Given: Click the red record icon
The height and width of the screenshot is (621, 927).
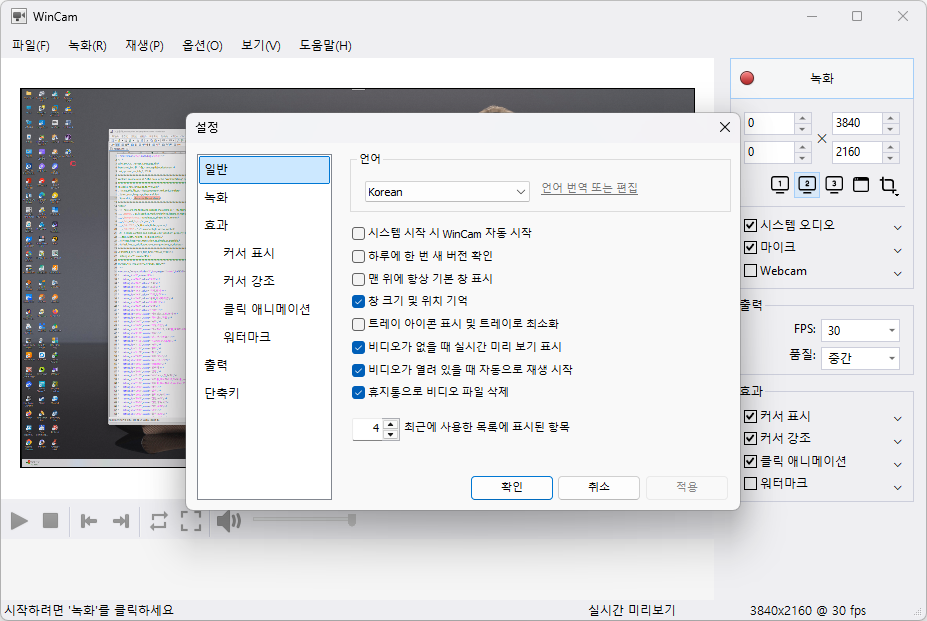Looking at the screenshot, I should tap(747, 78).
